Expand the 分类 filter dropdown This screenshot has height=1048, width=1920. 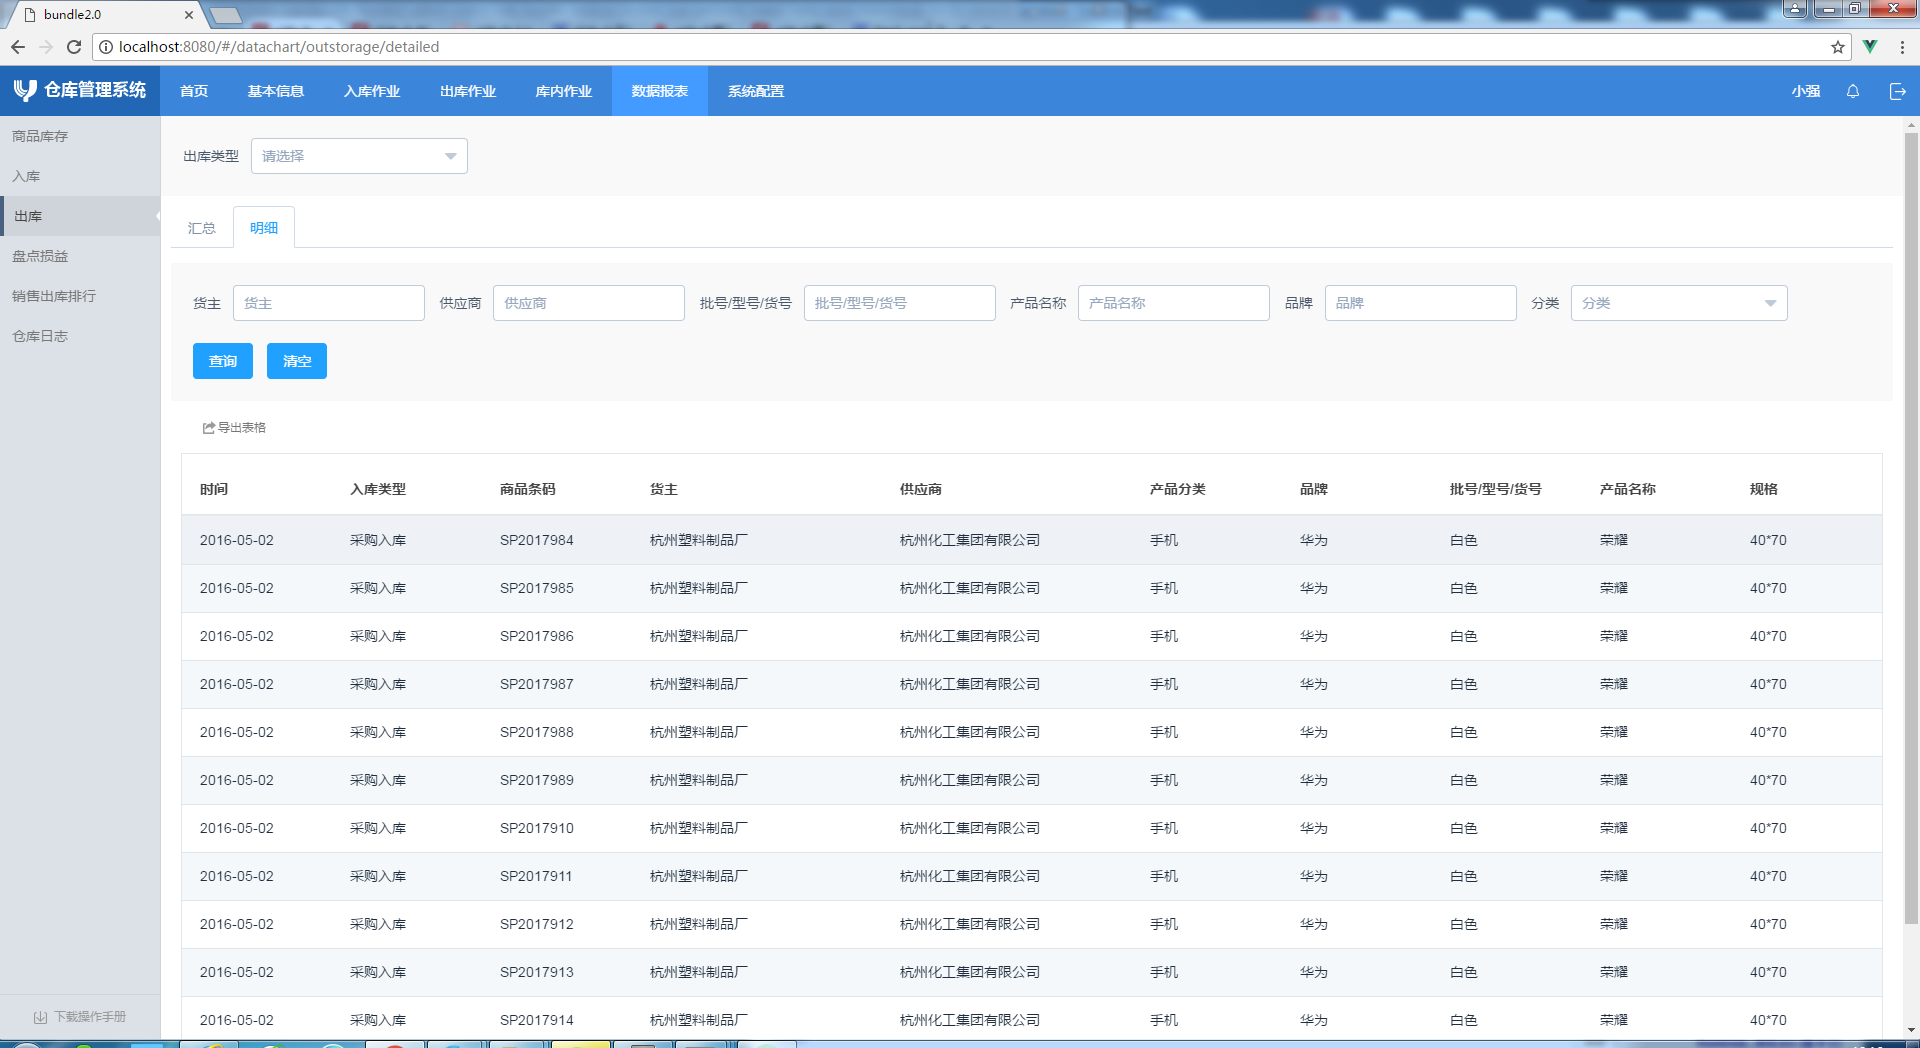tap(1679, 303)
